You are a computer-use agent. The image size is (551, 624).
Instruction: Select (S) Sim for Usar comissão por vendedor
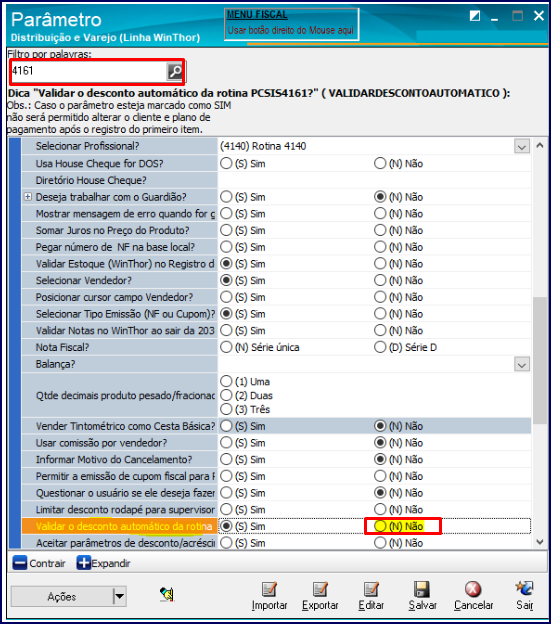point(226,443)
